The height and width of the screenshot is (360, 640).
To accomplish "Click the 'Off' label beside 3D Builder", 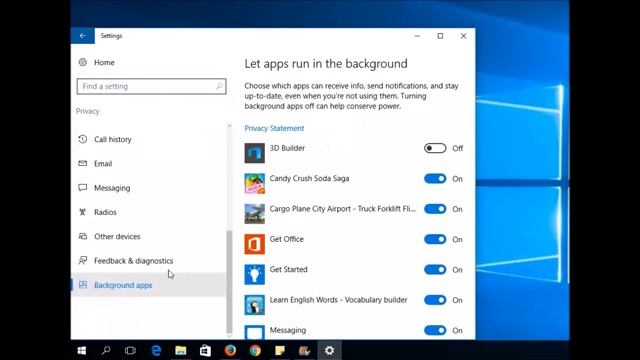I will pos(458,148).
